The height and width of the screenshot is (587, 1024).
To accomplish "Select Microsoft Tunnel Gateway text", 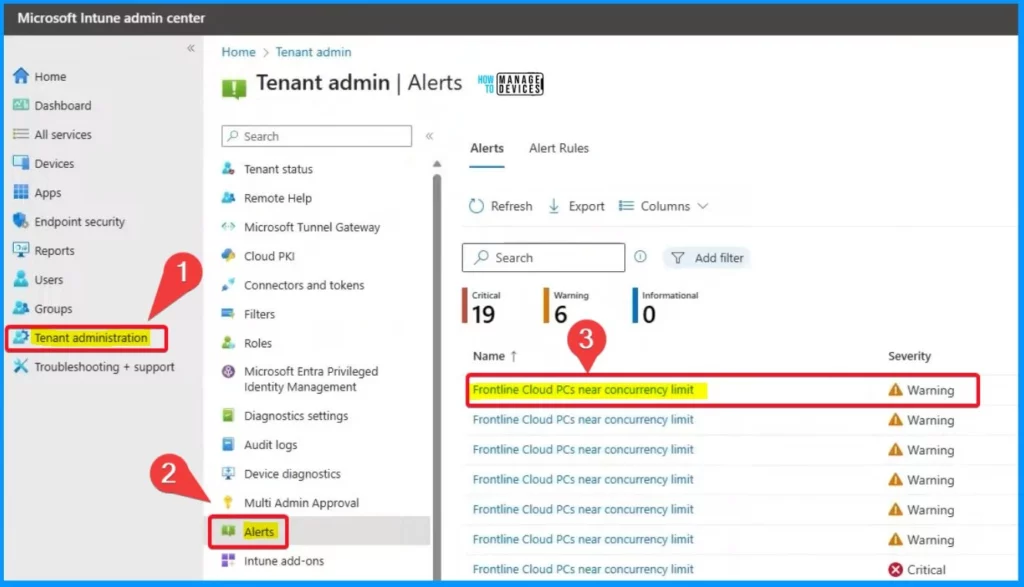I will (x=312, y=227).
